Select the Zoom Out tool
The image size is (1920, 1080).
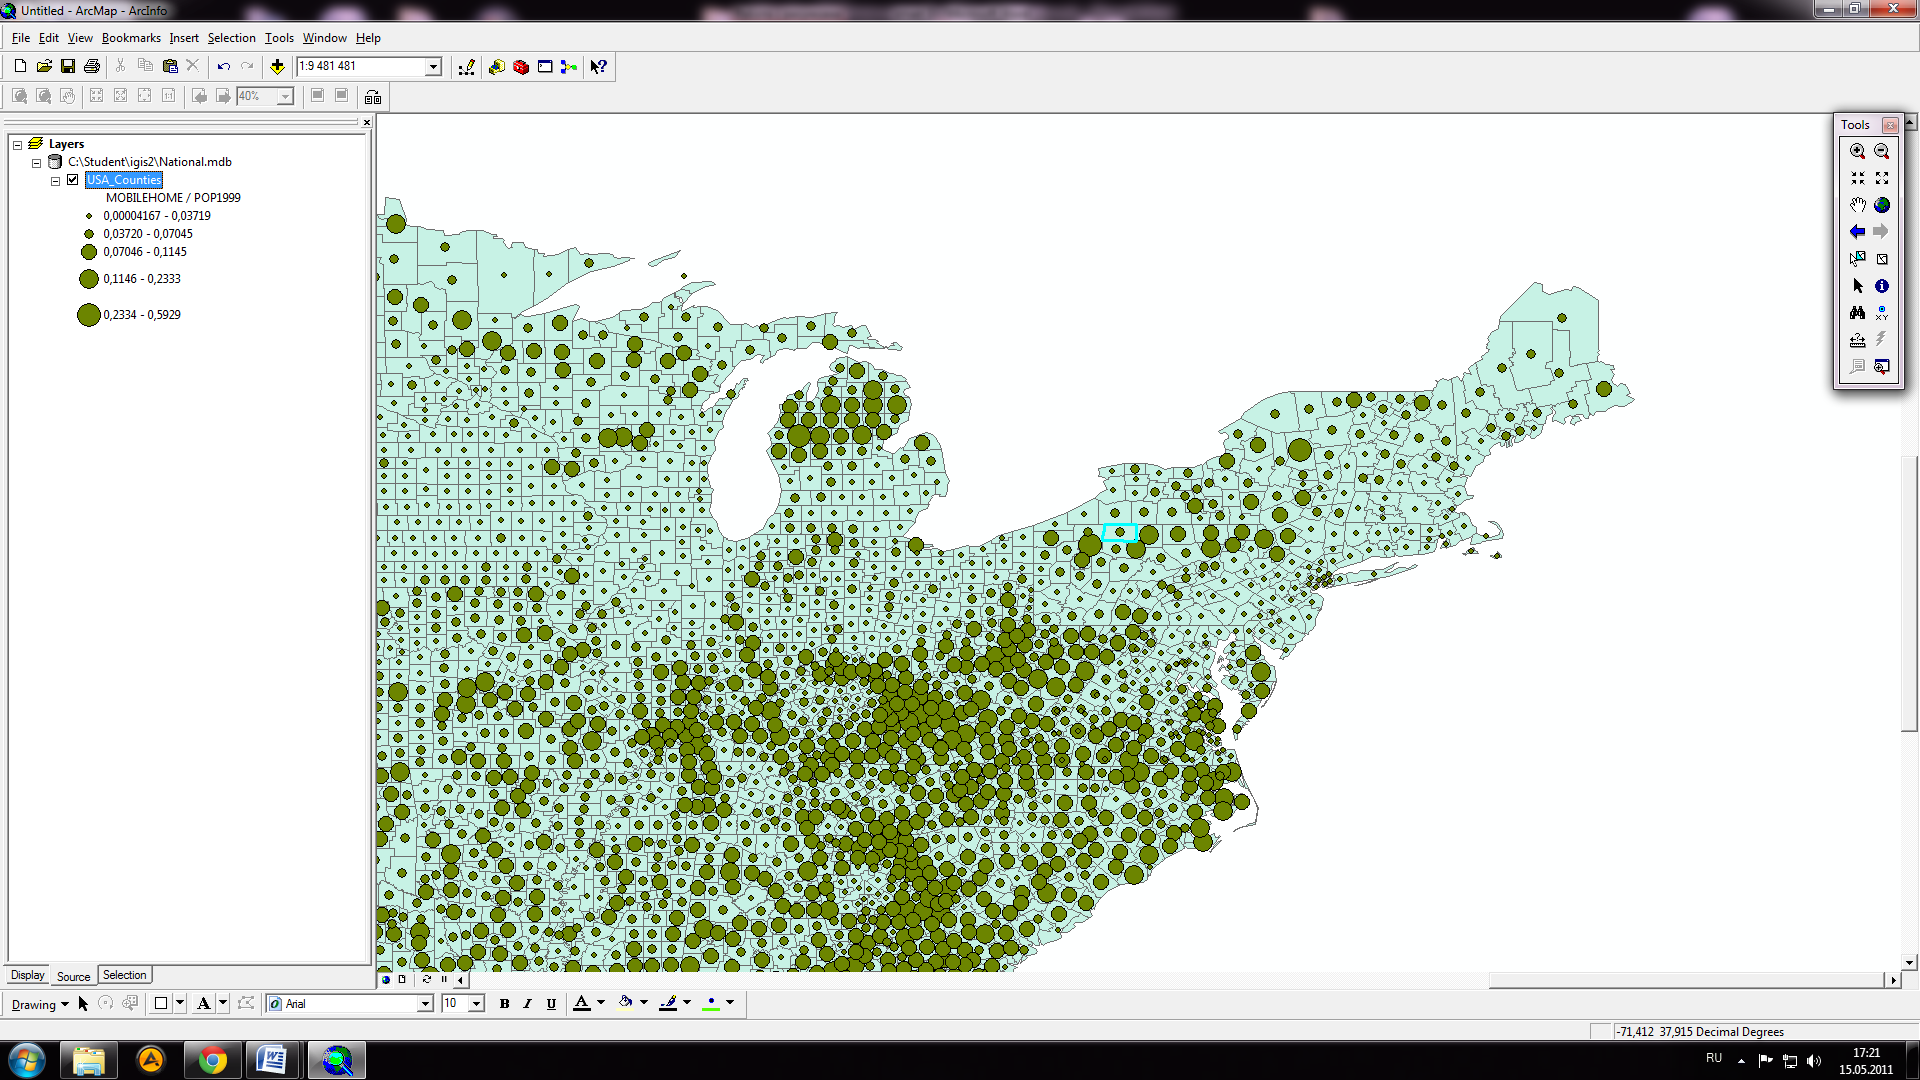(1882, 151)
